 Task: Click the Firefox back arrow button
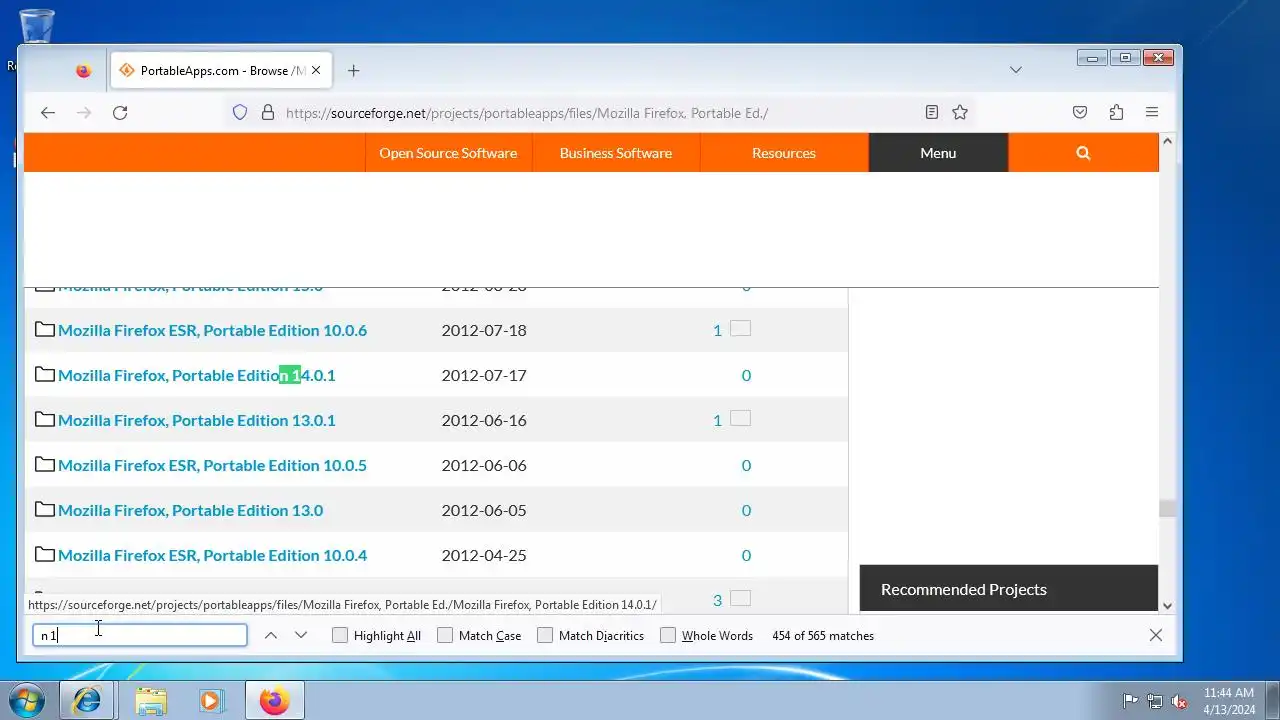(x=48, y=113)
